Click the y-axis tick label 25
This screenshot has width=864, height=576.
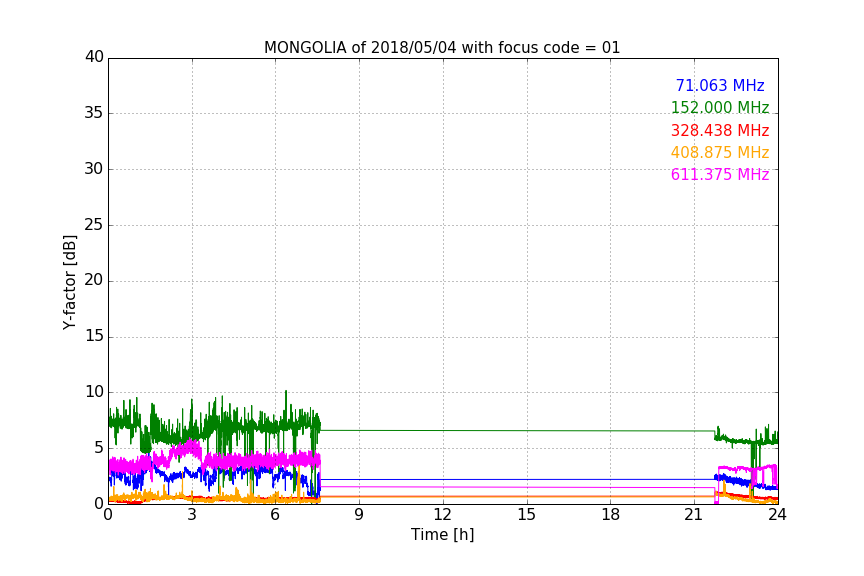tap(94, 224)
